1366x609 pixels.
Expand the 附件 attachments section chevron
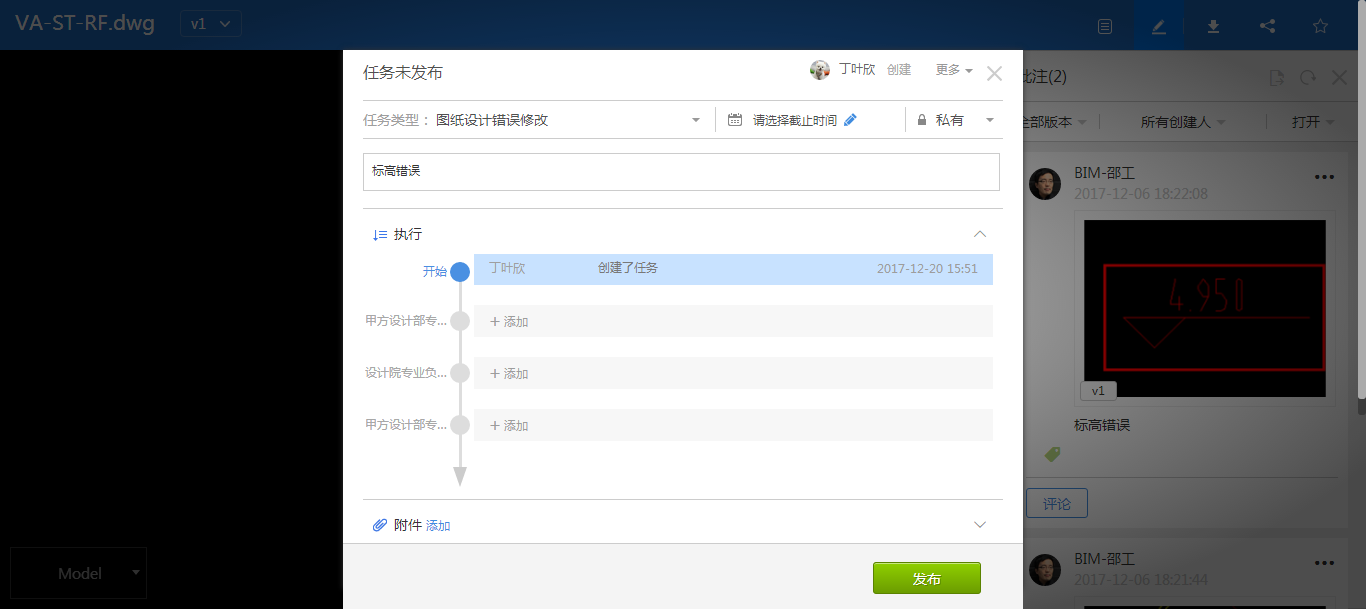pos(980,524)
